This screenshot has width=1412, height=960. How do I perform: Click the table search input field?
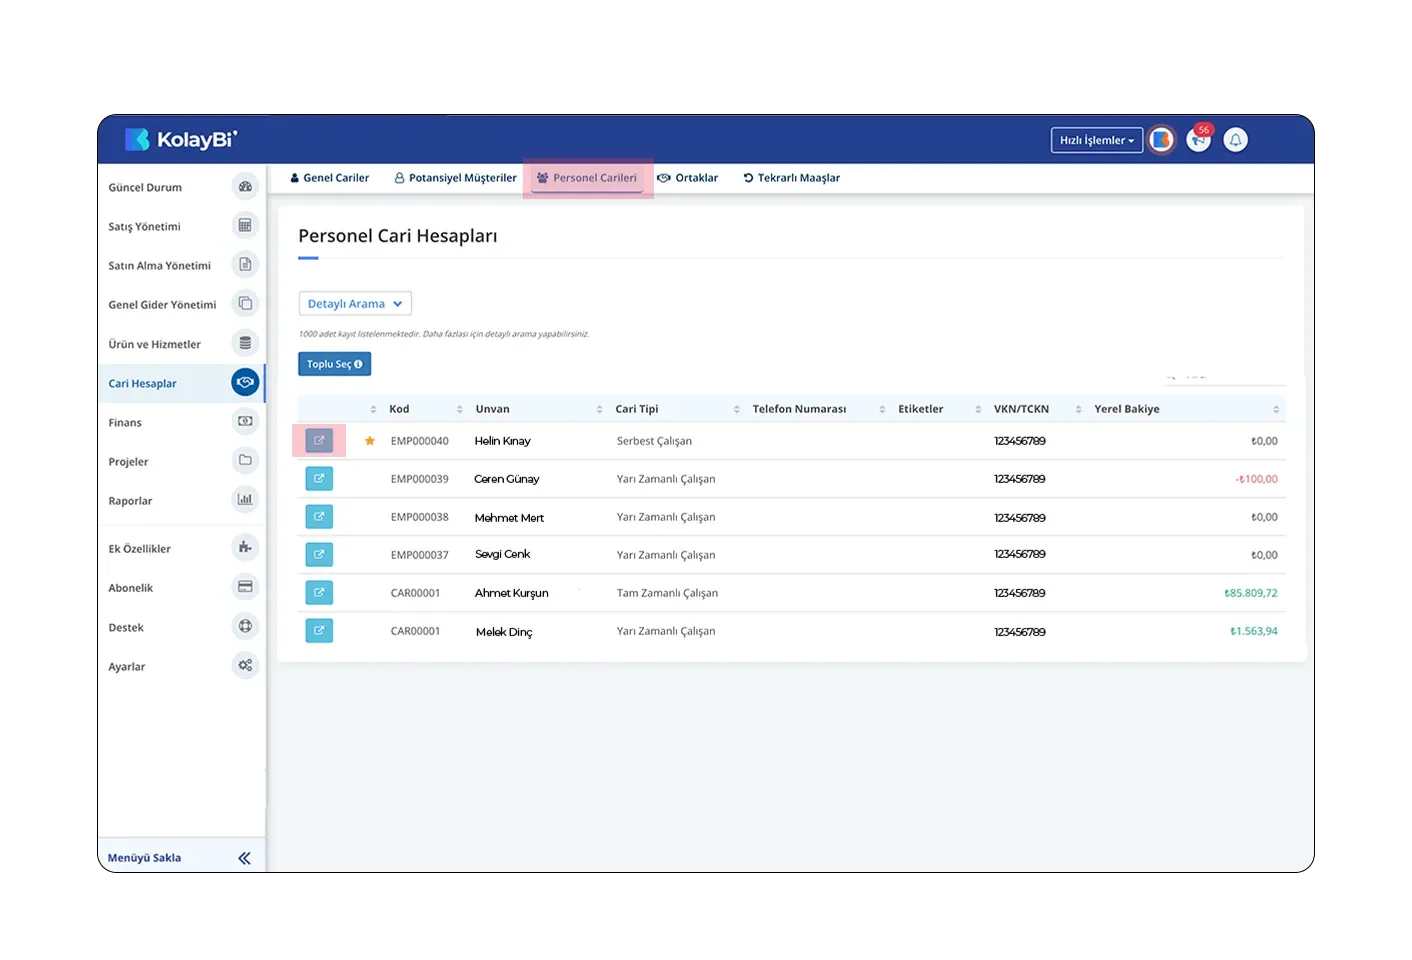pyautogui.click(x=1225, y=378)
